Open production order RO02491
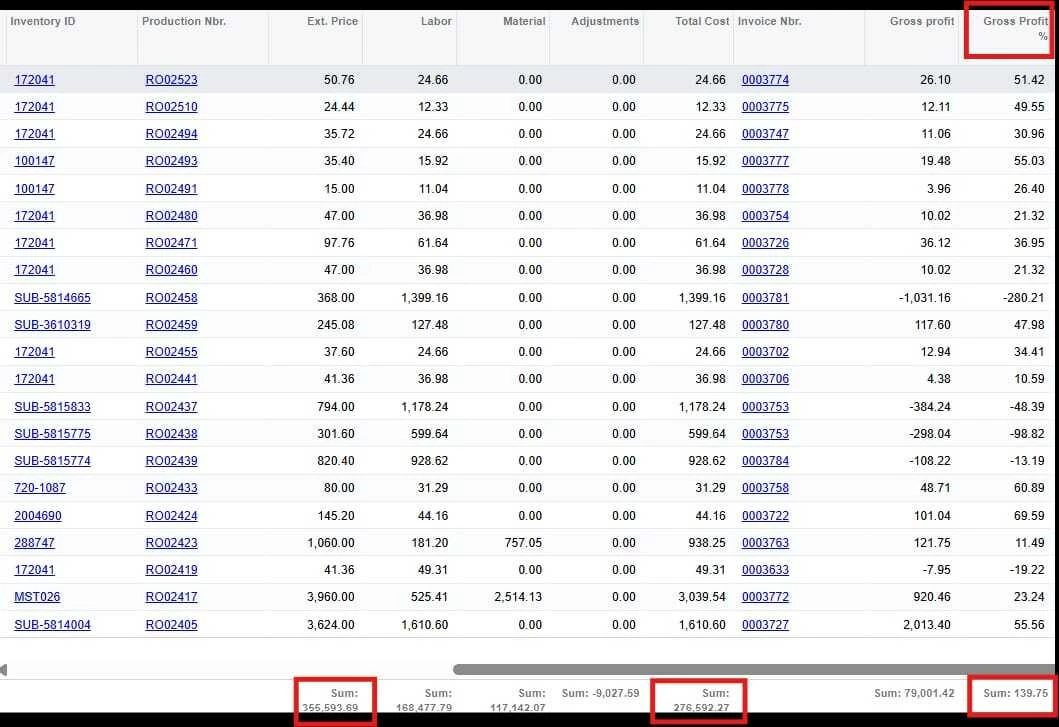 click(x=172, y=189)
